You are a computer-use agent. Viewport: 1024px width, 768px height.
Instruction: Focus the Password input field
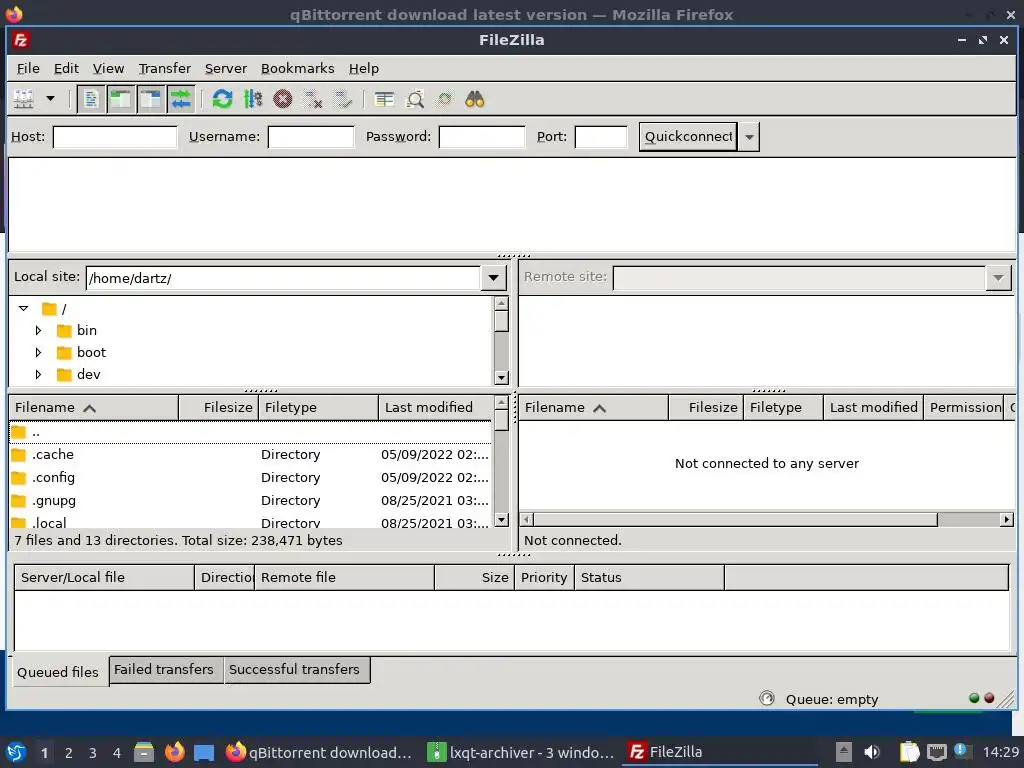click(x=482, y=137)
